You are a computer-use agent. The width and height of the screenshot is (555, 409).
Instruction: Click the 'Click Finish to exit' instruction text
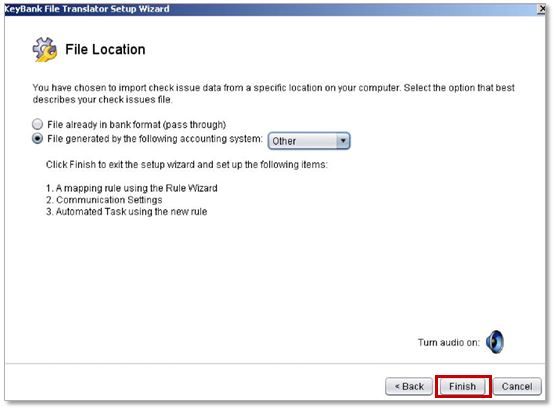click(x=187, y=165)
